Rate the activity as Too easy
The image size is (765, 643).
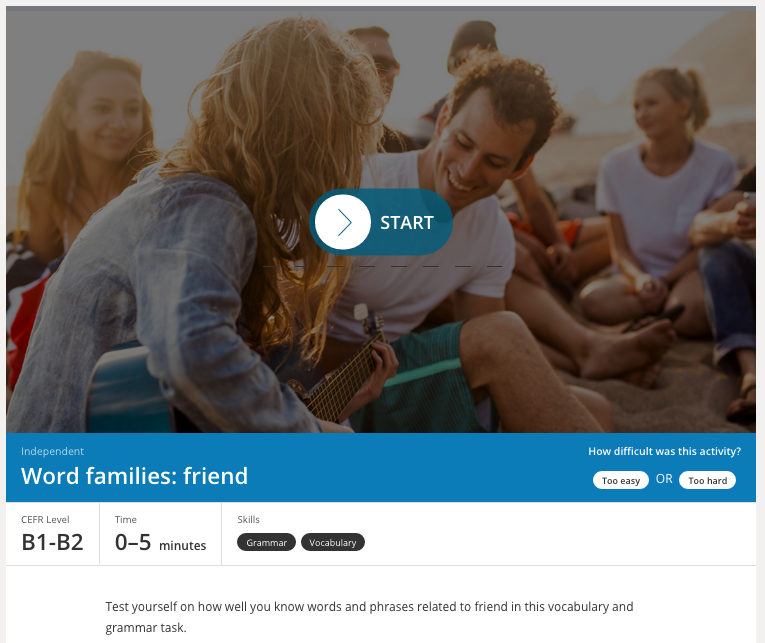(621, 480)
